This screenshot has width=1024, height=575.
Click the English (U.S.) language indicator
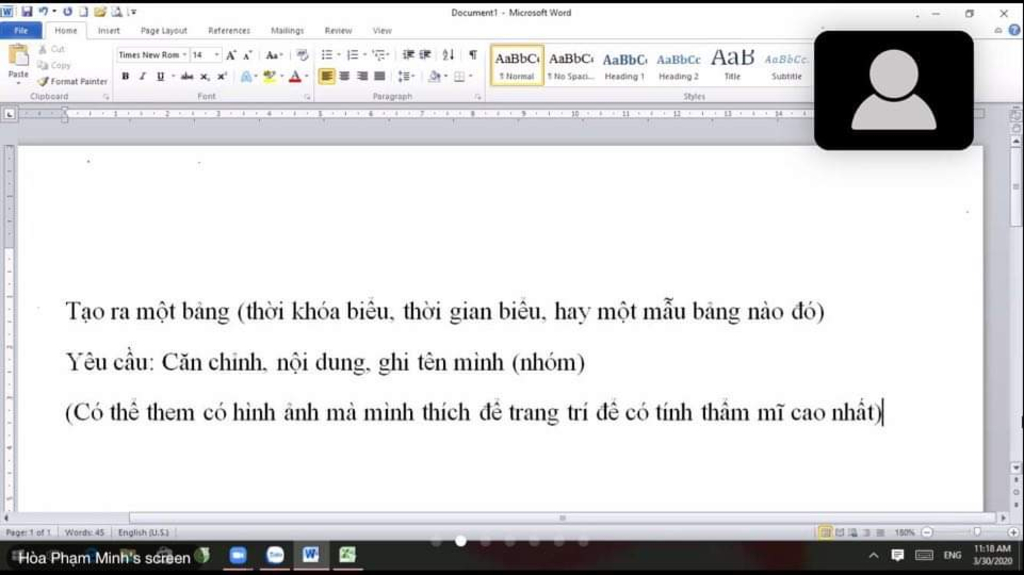pyautogui.click(x=143, y=533)
